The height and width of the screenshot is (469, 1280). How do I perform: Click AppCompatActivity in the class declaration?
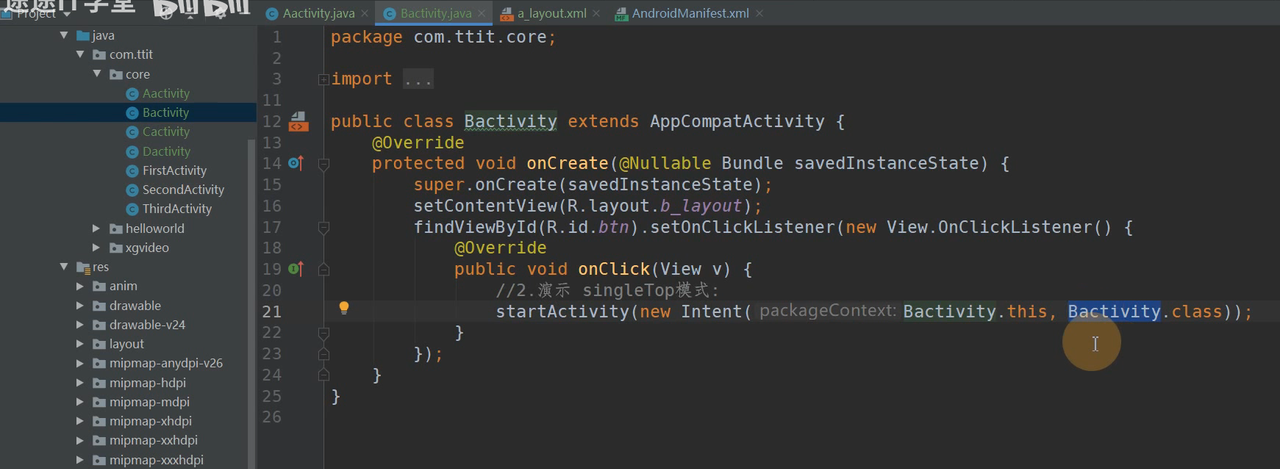coord(737,121)
